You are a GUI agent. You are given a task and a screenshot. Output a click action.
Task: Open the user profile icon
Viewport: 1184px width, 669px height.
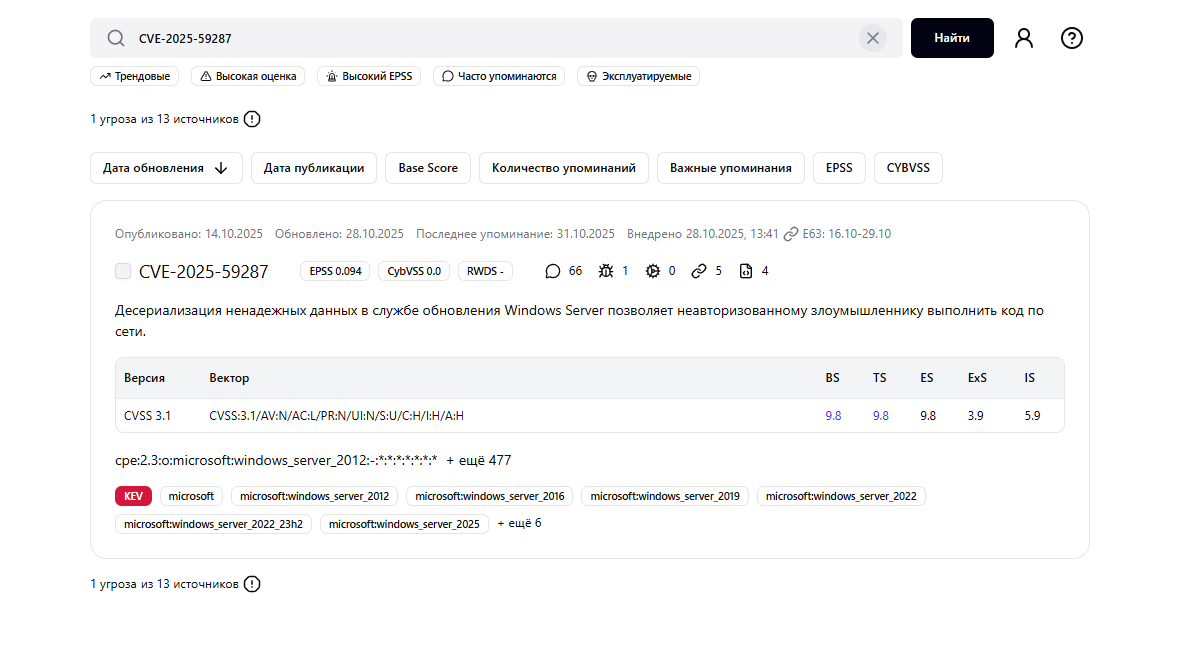[1023, 37]
